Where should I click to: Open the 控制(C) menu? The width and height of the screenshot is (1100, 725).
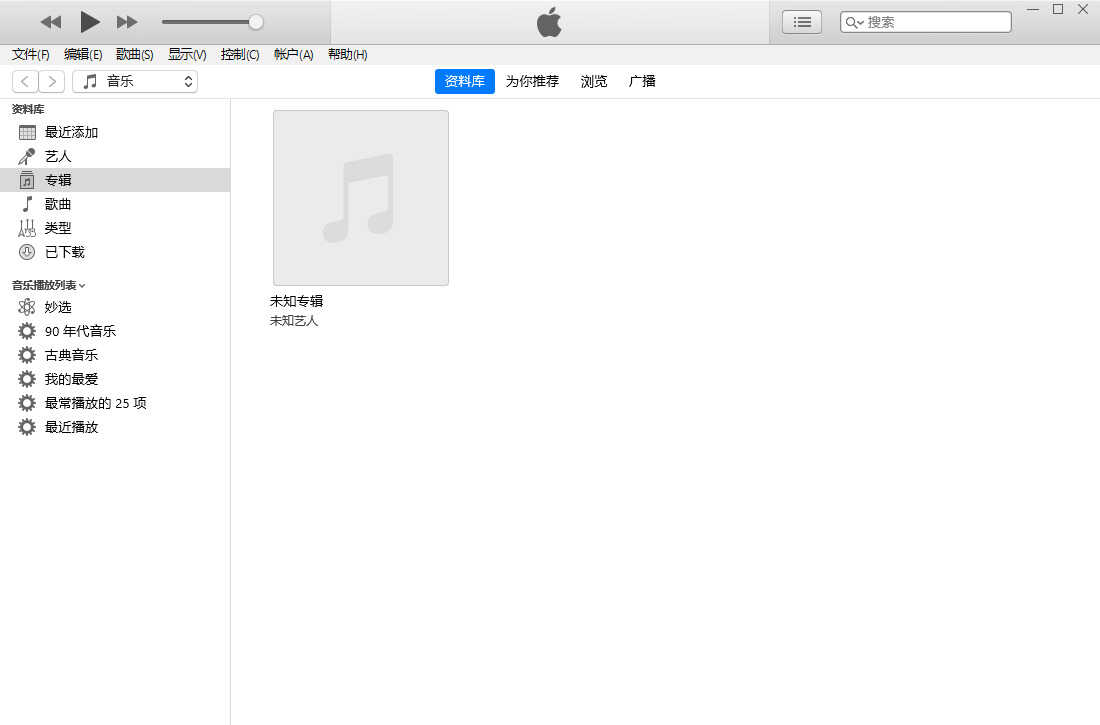coord(240,55)
